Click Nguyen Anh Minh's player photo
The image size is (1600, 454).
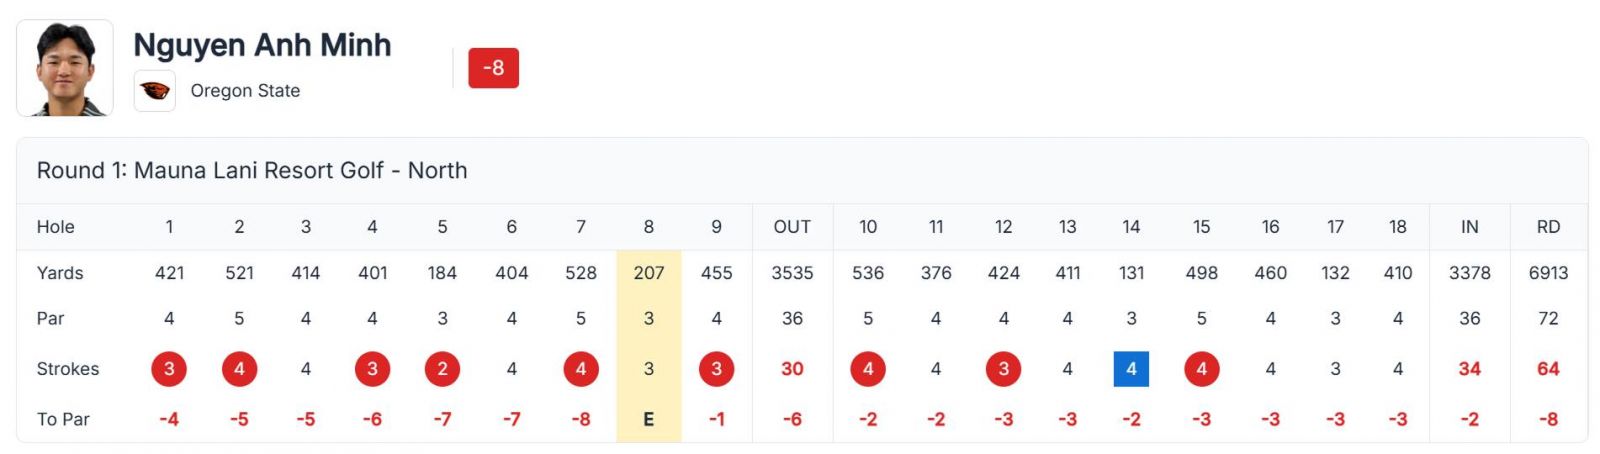[65, 68]
